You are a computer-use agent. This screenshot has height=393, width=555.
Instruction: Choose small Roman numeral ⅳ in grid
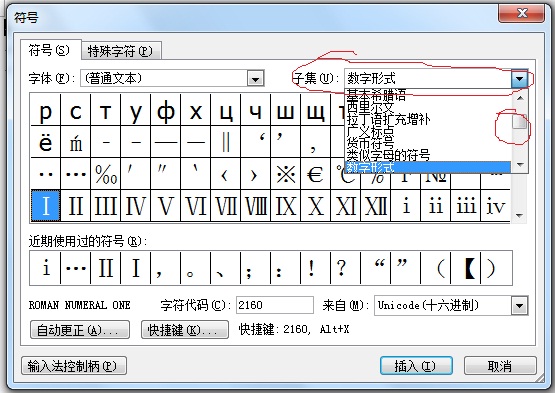click(x=495, y=206)
